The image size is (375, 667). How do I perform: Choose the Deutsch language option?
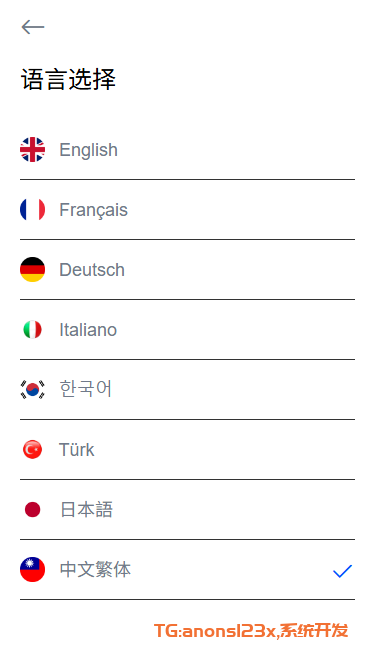click(188, 270)
